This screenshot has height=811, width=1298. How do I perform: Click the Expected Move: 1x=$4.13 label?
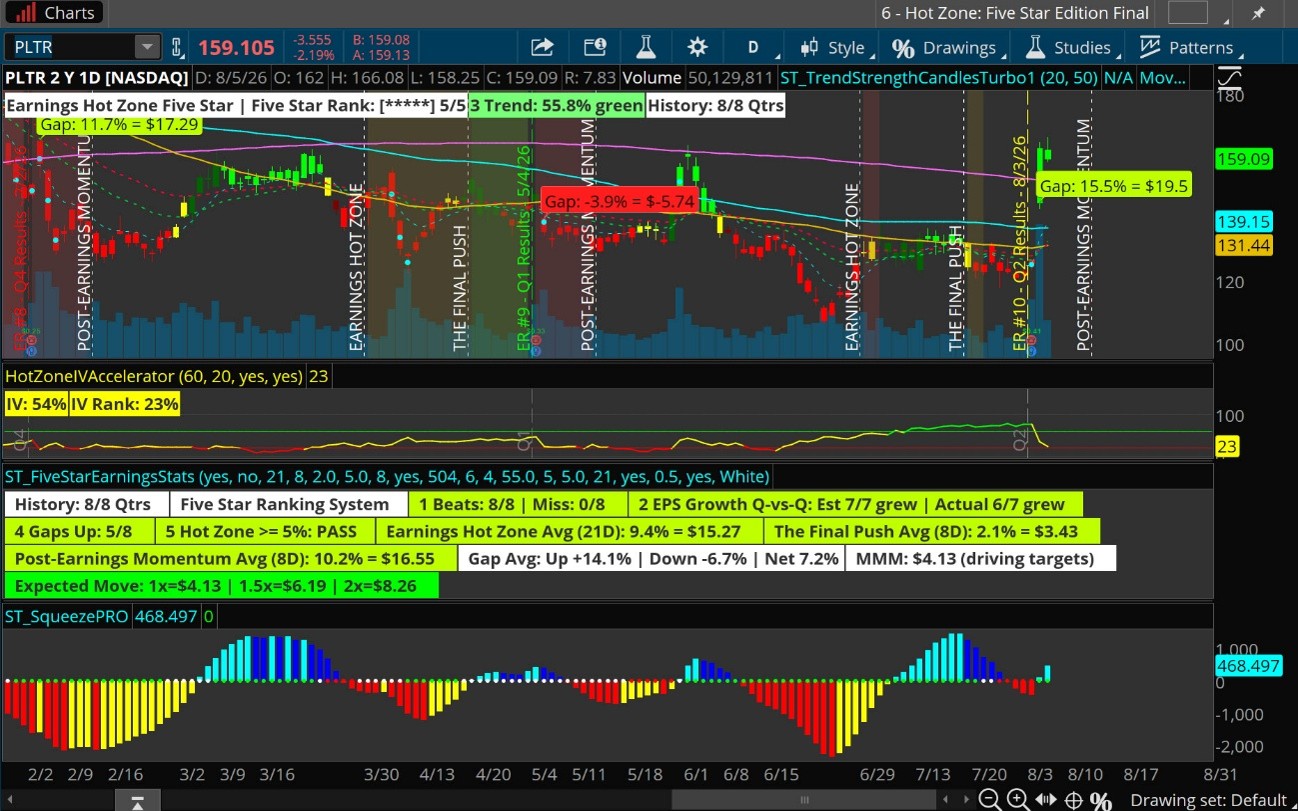pos(221,585)
